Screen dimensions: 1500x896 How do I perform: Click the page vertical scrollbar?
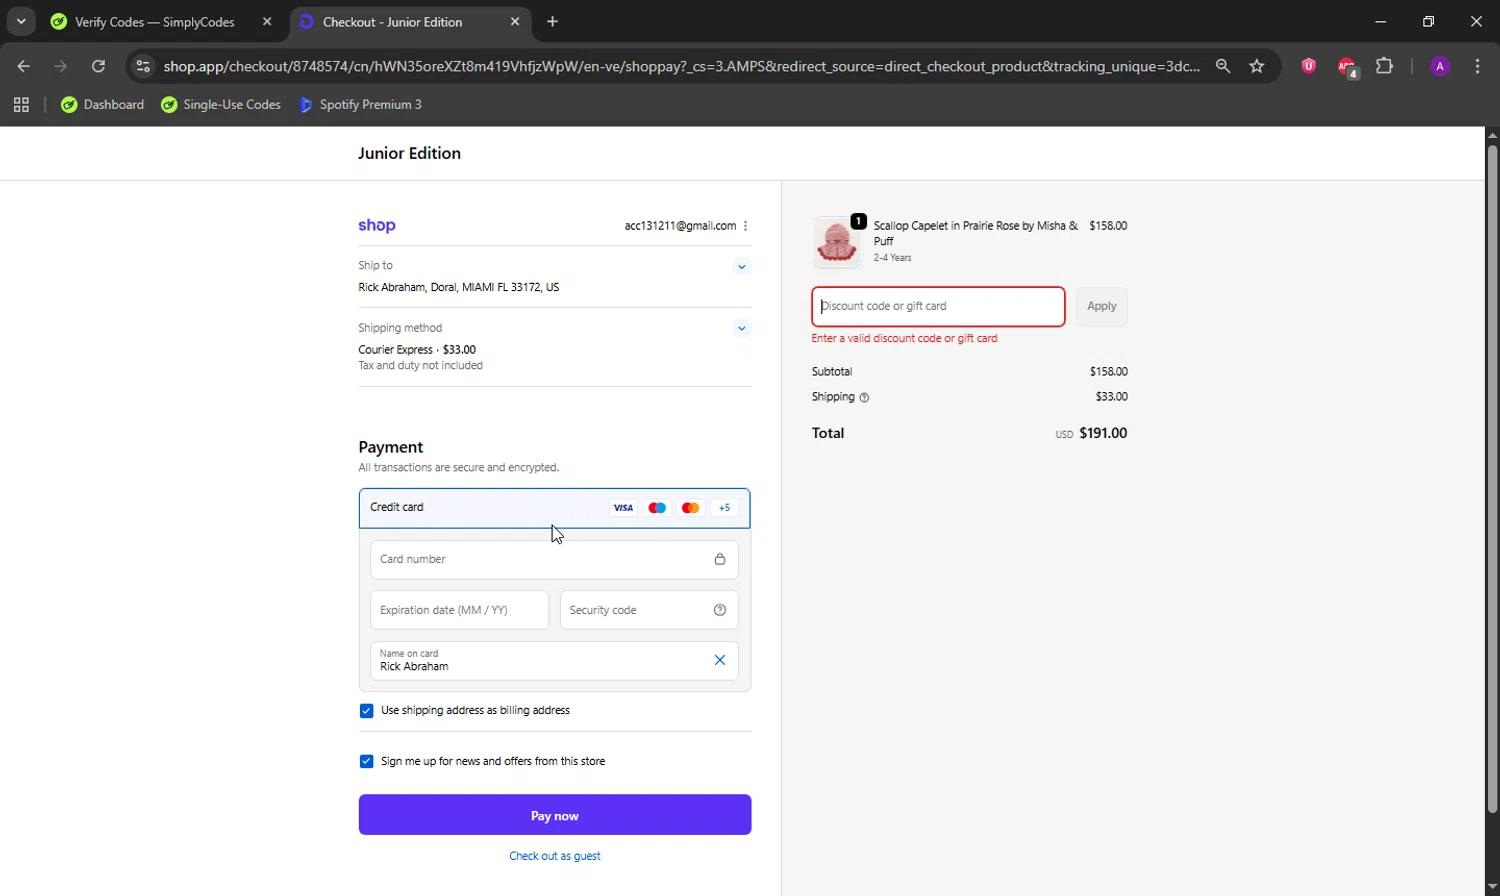pyautogui.click(x=1492, y=480)
